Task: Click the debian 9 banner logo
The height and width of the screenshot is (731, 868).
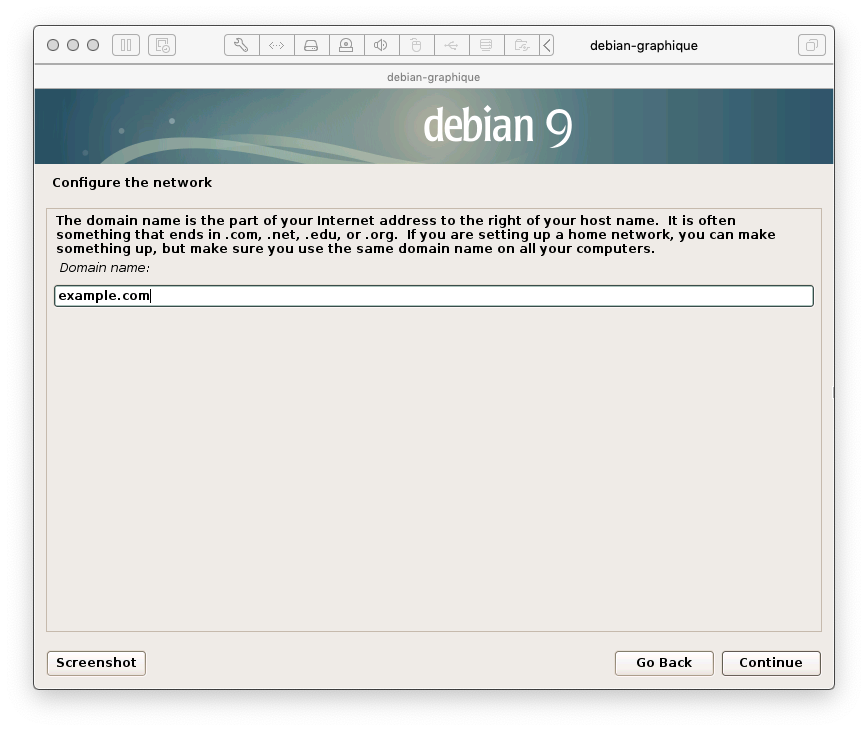Action: [x=497, y=126]
